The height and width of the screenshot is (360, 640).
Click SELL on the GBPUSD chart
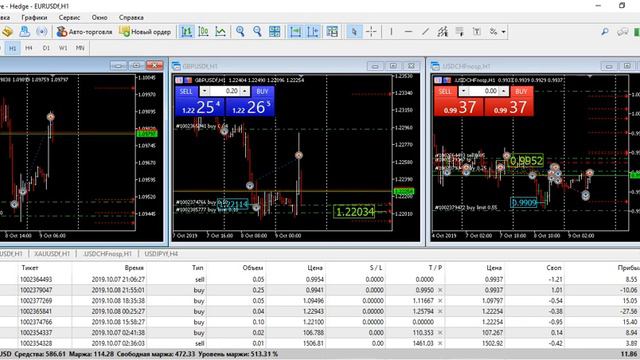(x=186, y=91)
